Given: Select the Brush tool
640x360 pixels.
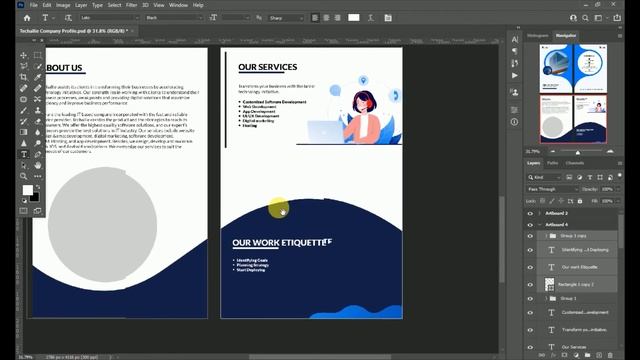Looking at the screenshot, I should coord(24,110).
